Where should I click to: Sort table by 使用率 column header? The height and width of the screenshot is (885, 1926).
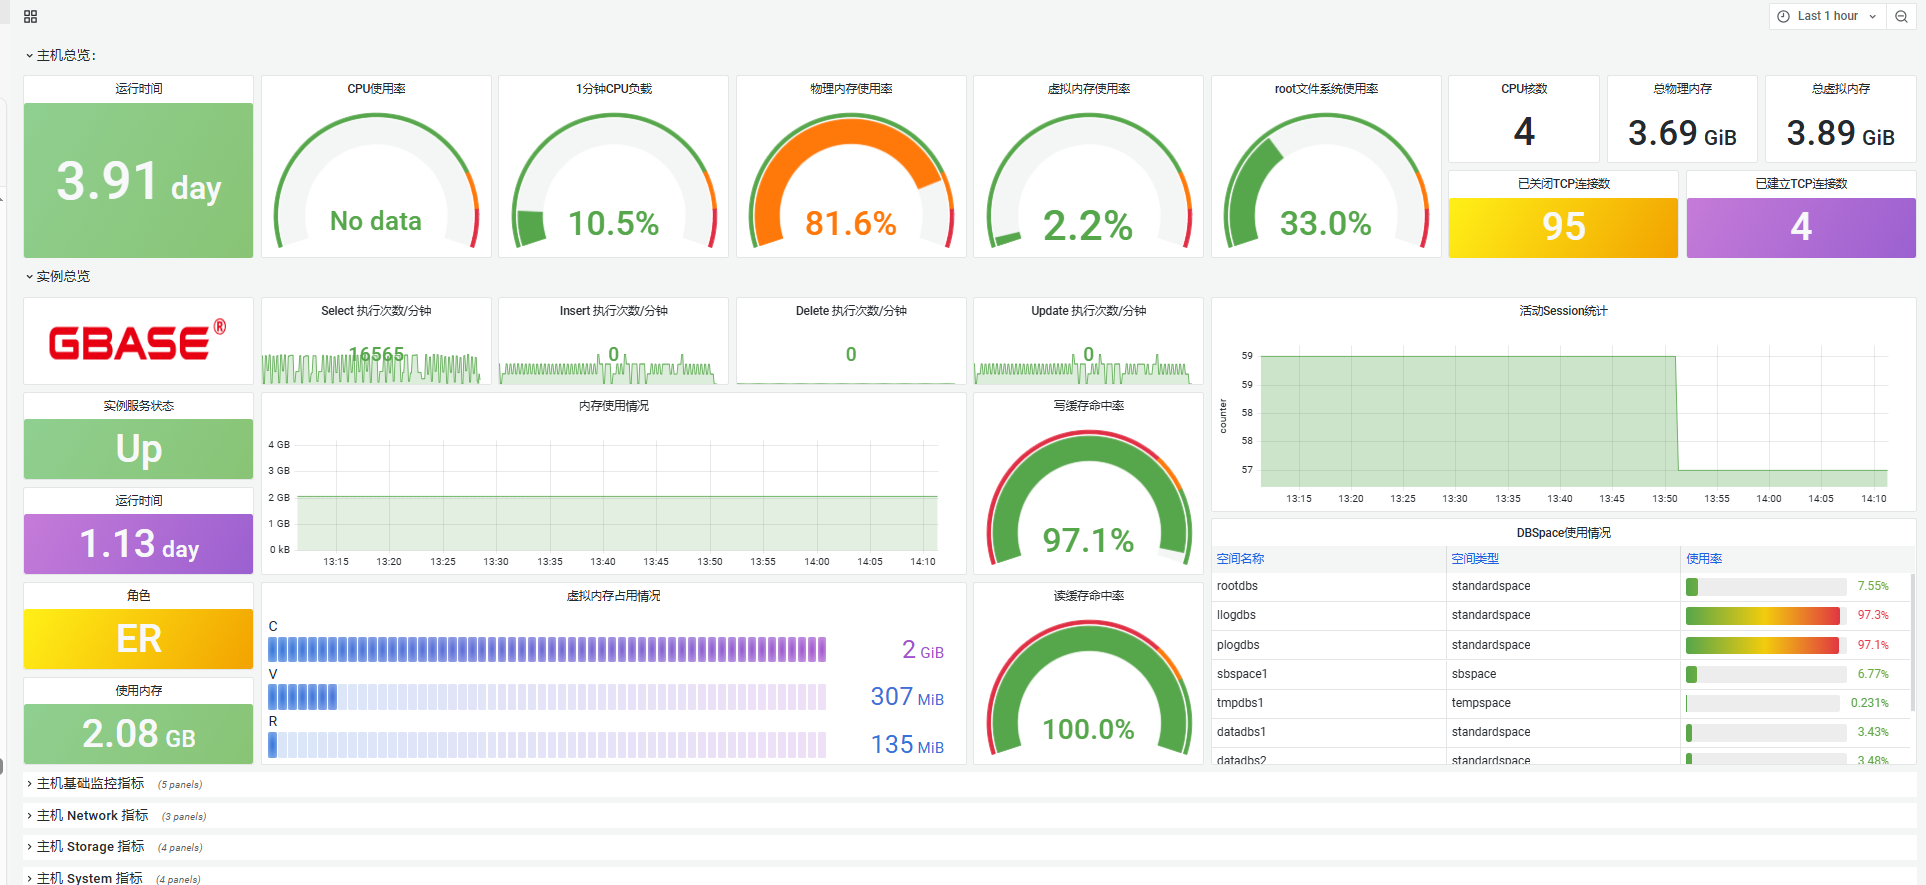[1704, 559]
